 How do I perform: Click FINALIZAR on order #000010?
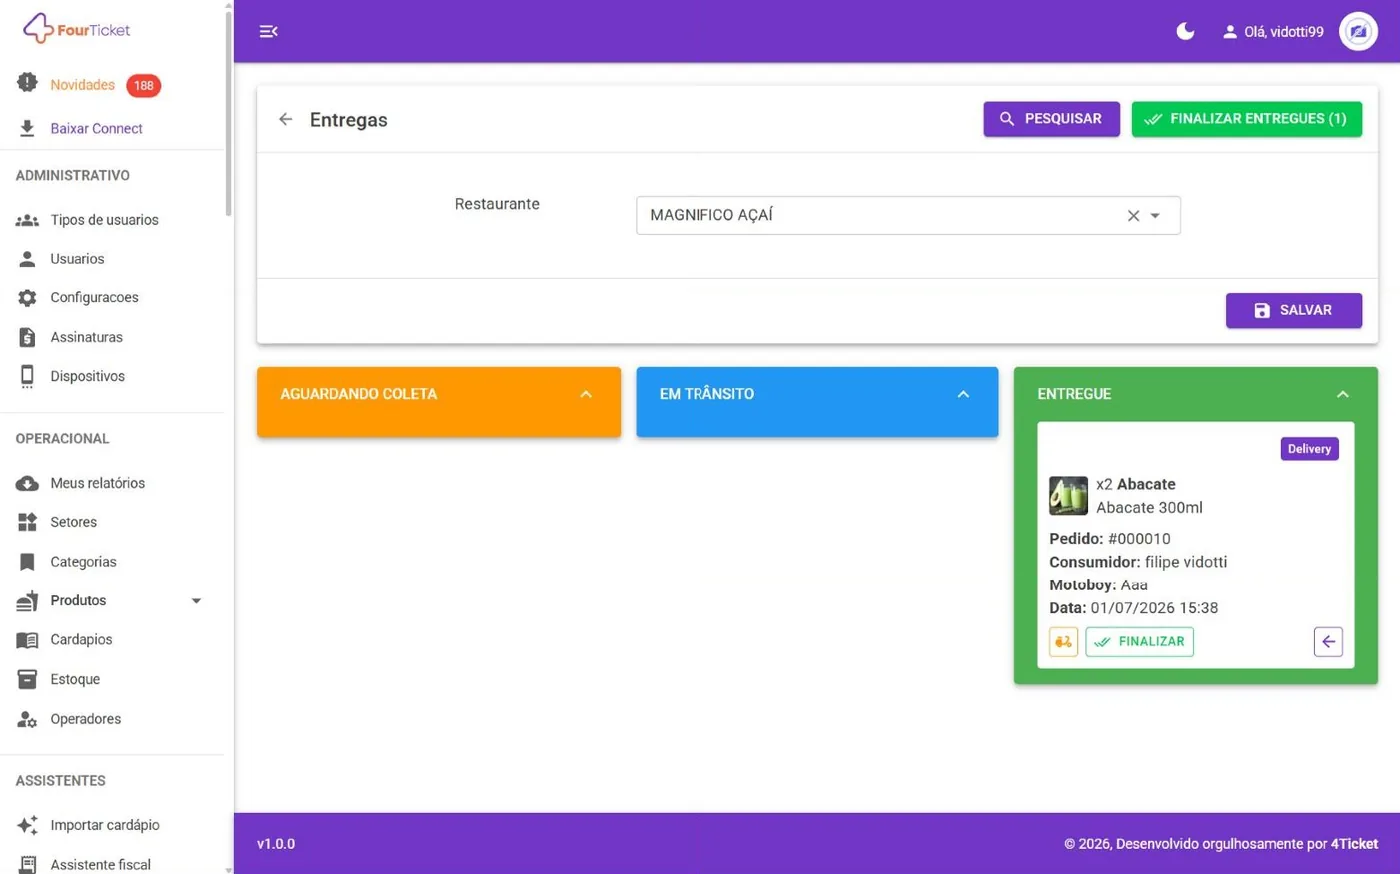1139,641
